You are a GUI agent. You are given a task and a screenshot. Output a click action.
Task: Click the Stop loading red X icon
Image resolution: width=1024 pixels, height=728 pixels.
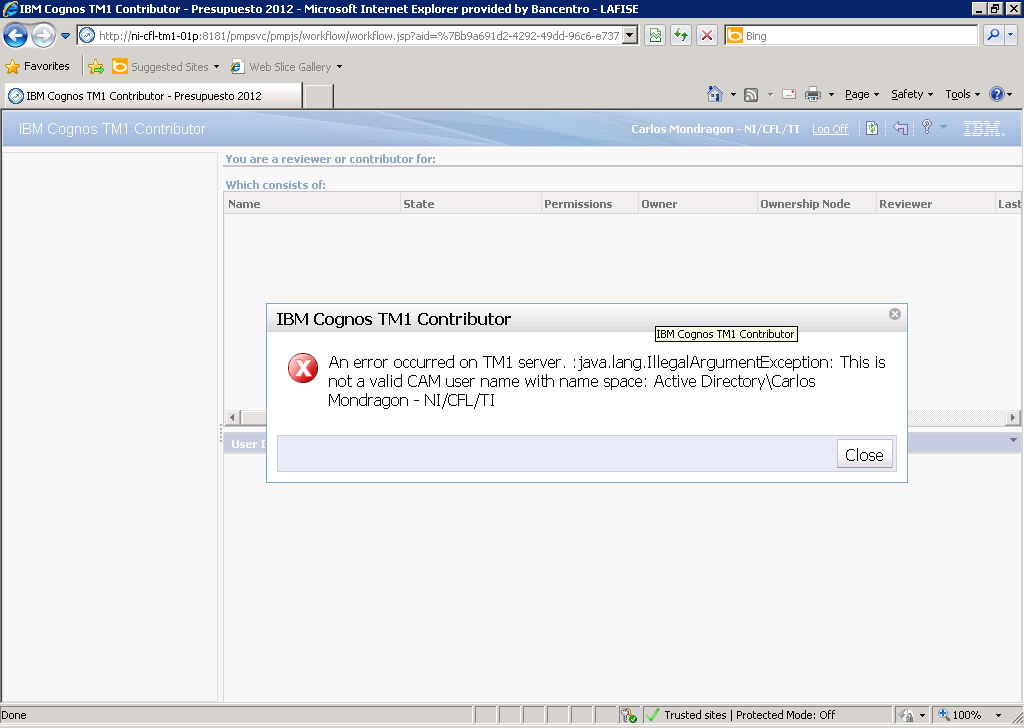(x=707, y=36)
